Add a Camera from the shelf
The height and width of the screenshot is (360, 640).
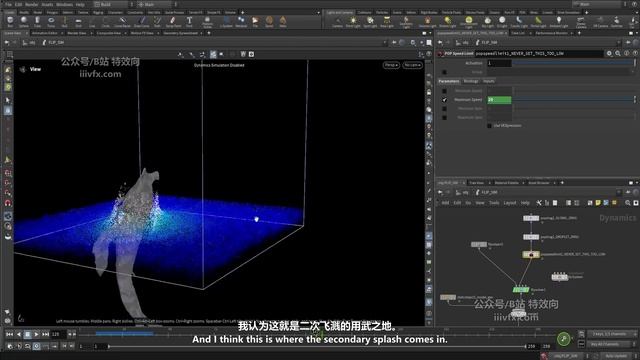click(337, 22)
